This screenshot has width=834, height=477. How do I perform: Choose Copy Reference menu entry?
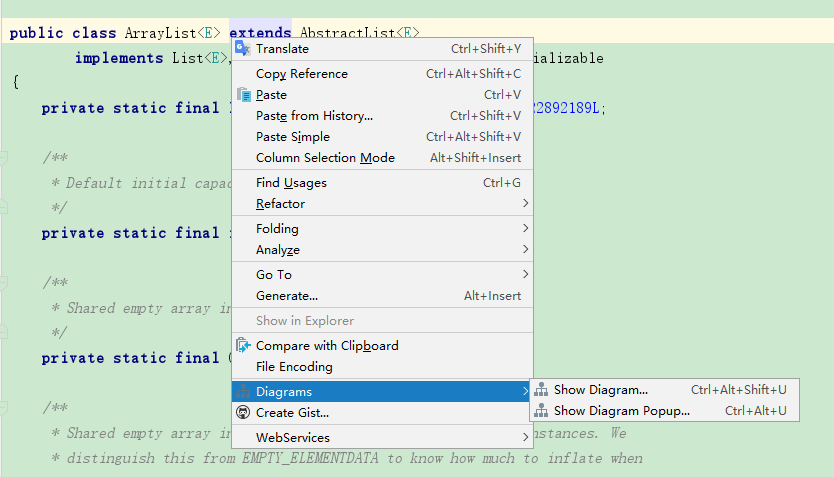(x=382, y=73)
